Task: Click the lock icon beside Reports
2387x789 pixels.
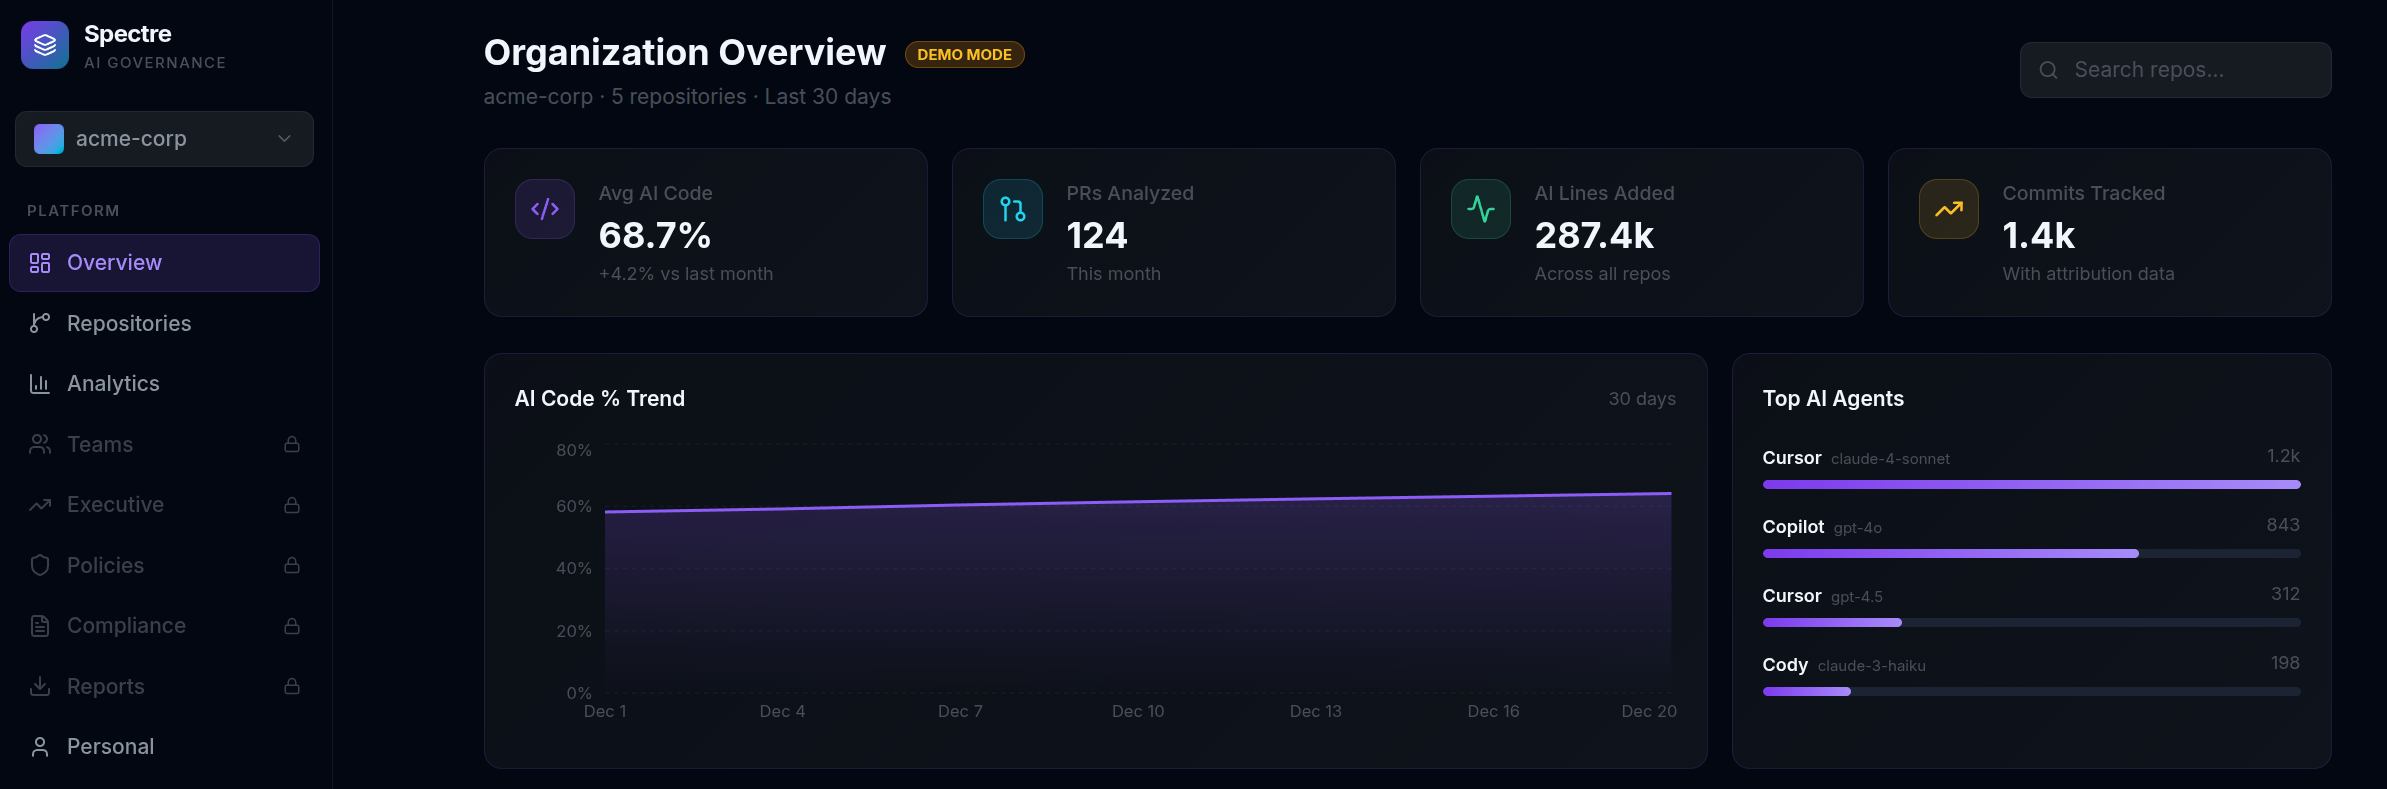Action: pyautogui.click(x=292, y=686)
